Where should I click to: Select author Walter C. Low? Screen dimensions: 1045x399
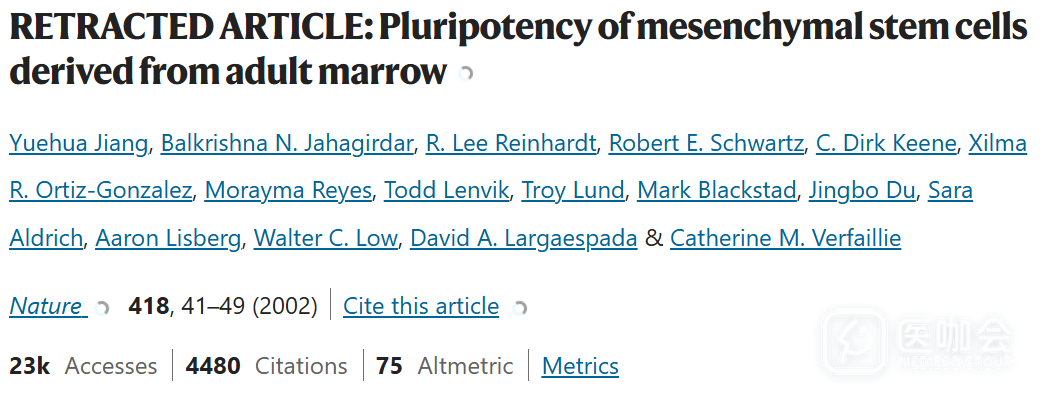click(x=325, y=238)
